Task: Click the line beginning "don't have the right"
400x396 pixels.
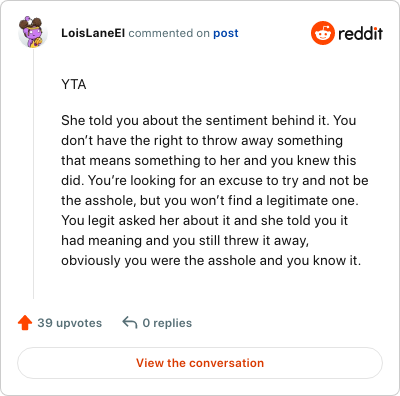Action: point(202,140)
